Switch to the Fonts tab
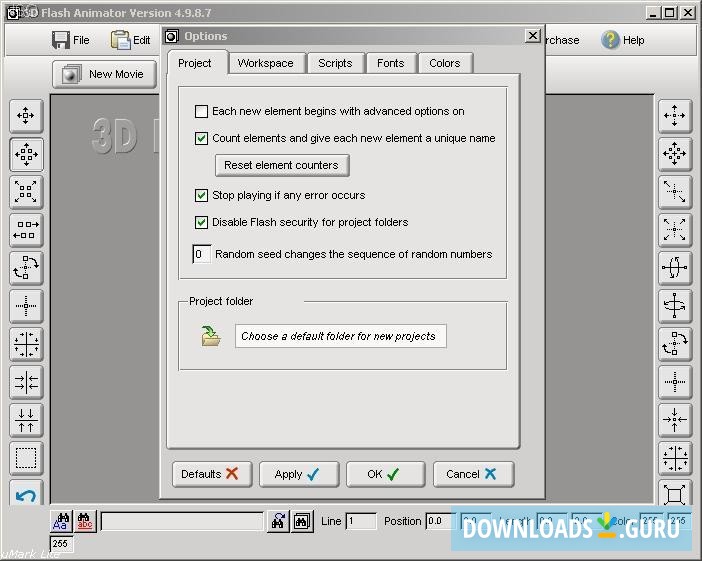This screenshot has height=561, width=702. [x=390, y=63]
